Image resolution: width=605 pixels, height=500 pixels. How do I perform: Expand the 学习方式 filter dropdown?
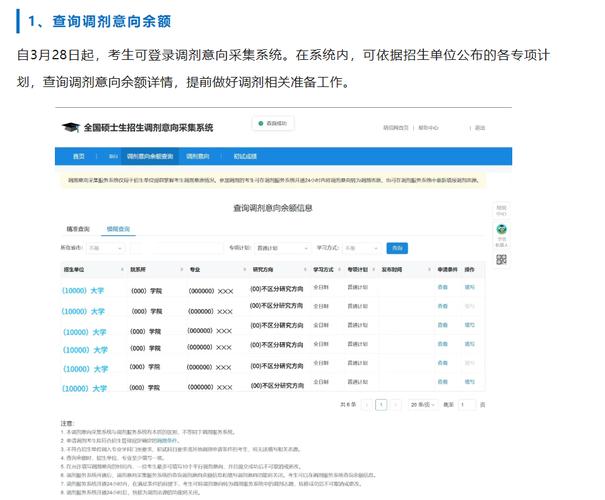[x=361, y=248]
